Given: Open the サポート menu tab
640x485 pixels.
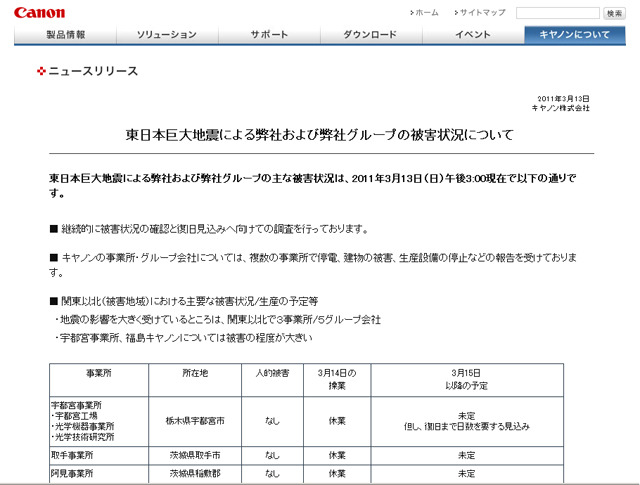Looking at the screenshot, I should [x=269, y=35].
